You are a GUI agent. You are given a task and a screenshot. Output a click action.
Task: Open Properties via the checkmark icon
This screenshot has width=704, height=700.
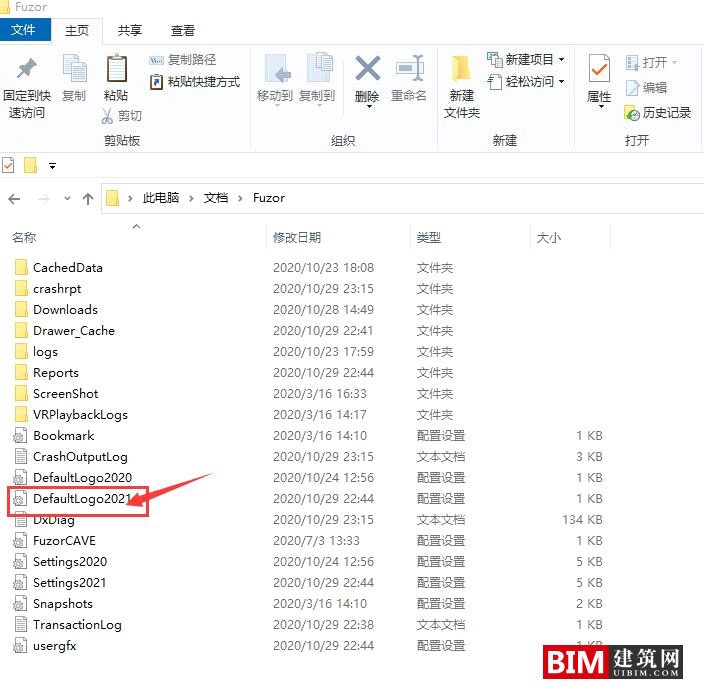(x=599, y=69)
